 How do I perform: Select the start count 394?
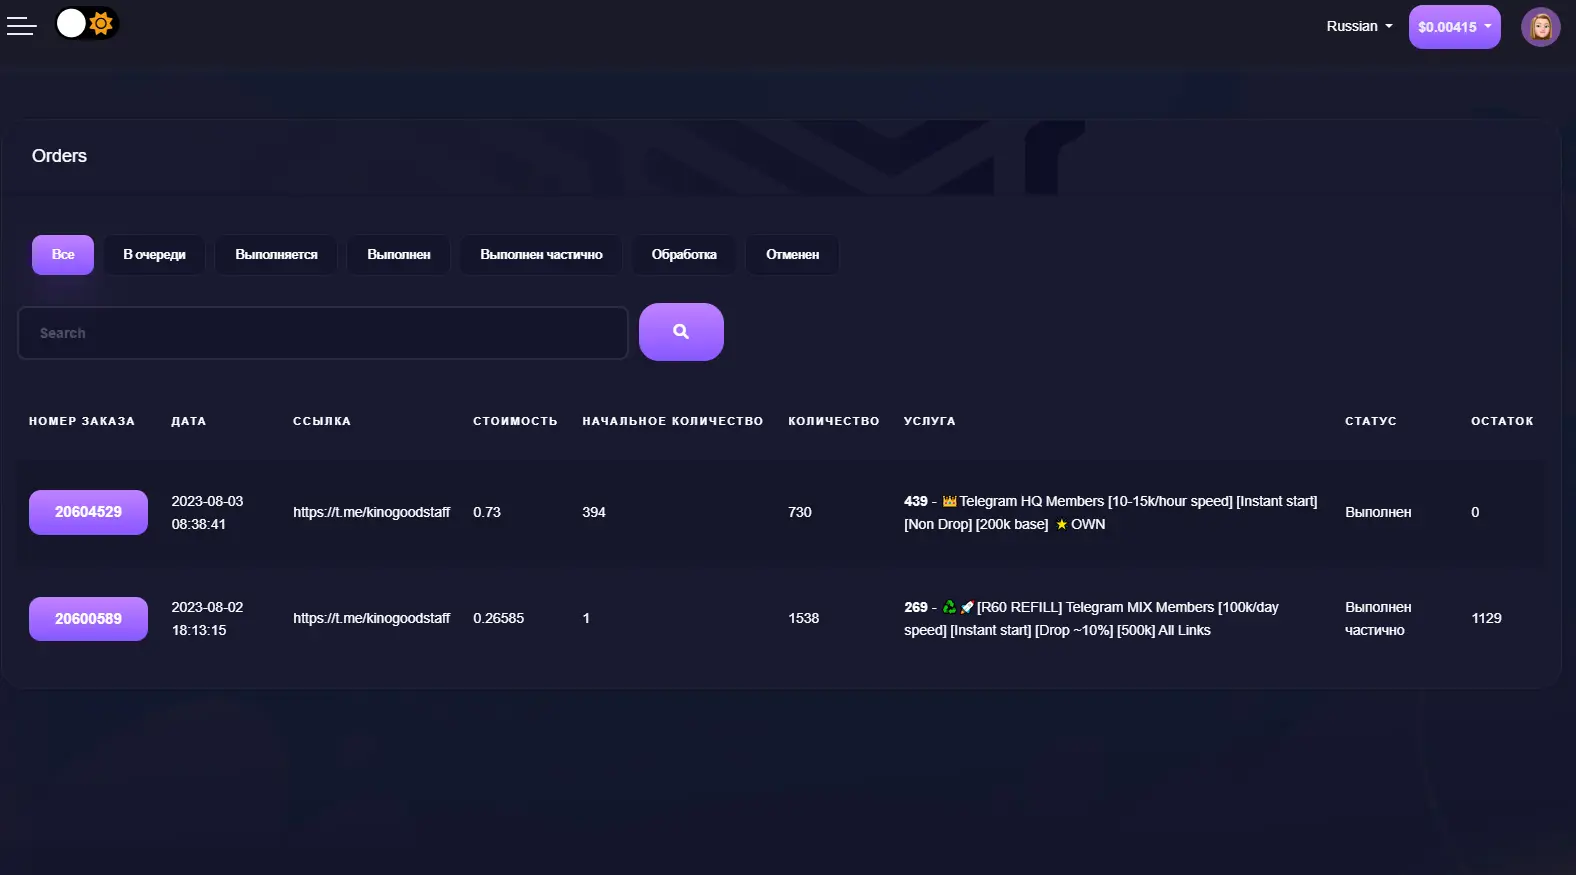tap(594, 512)
